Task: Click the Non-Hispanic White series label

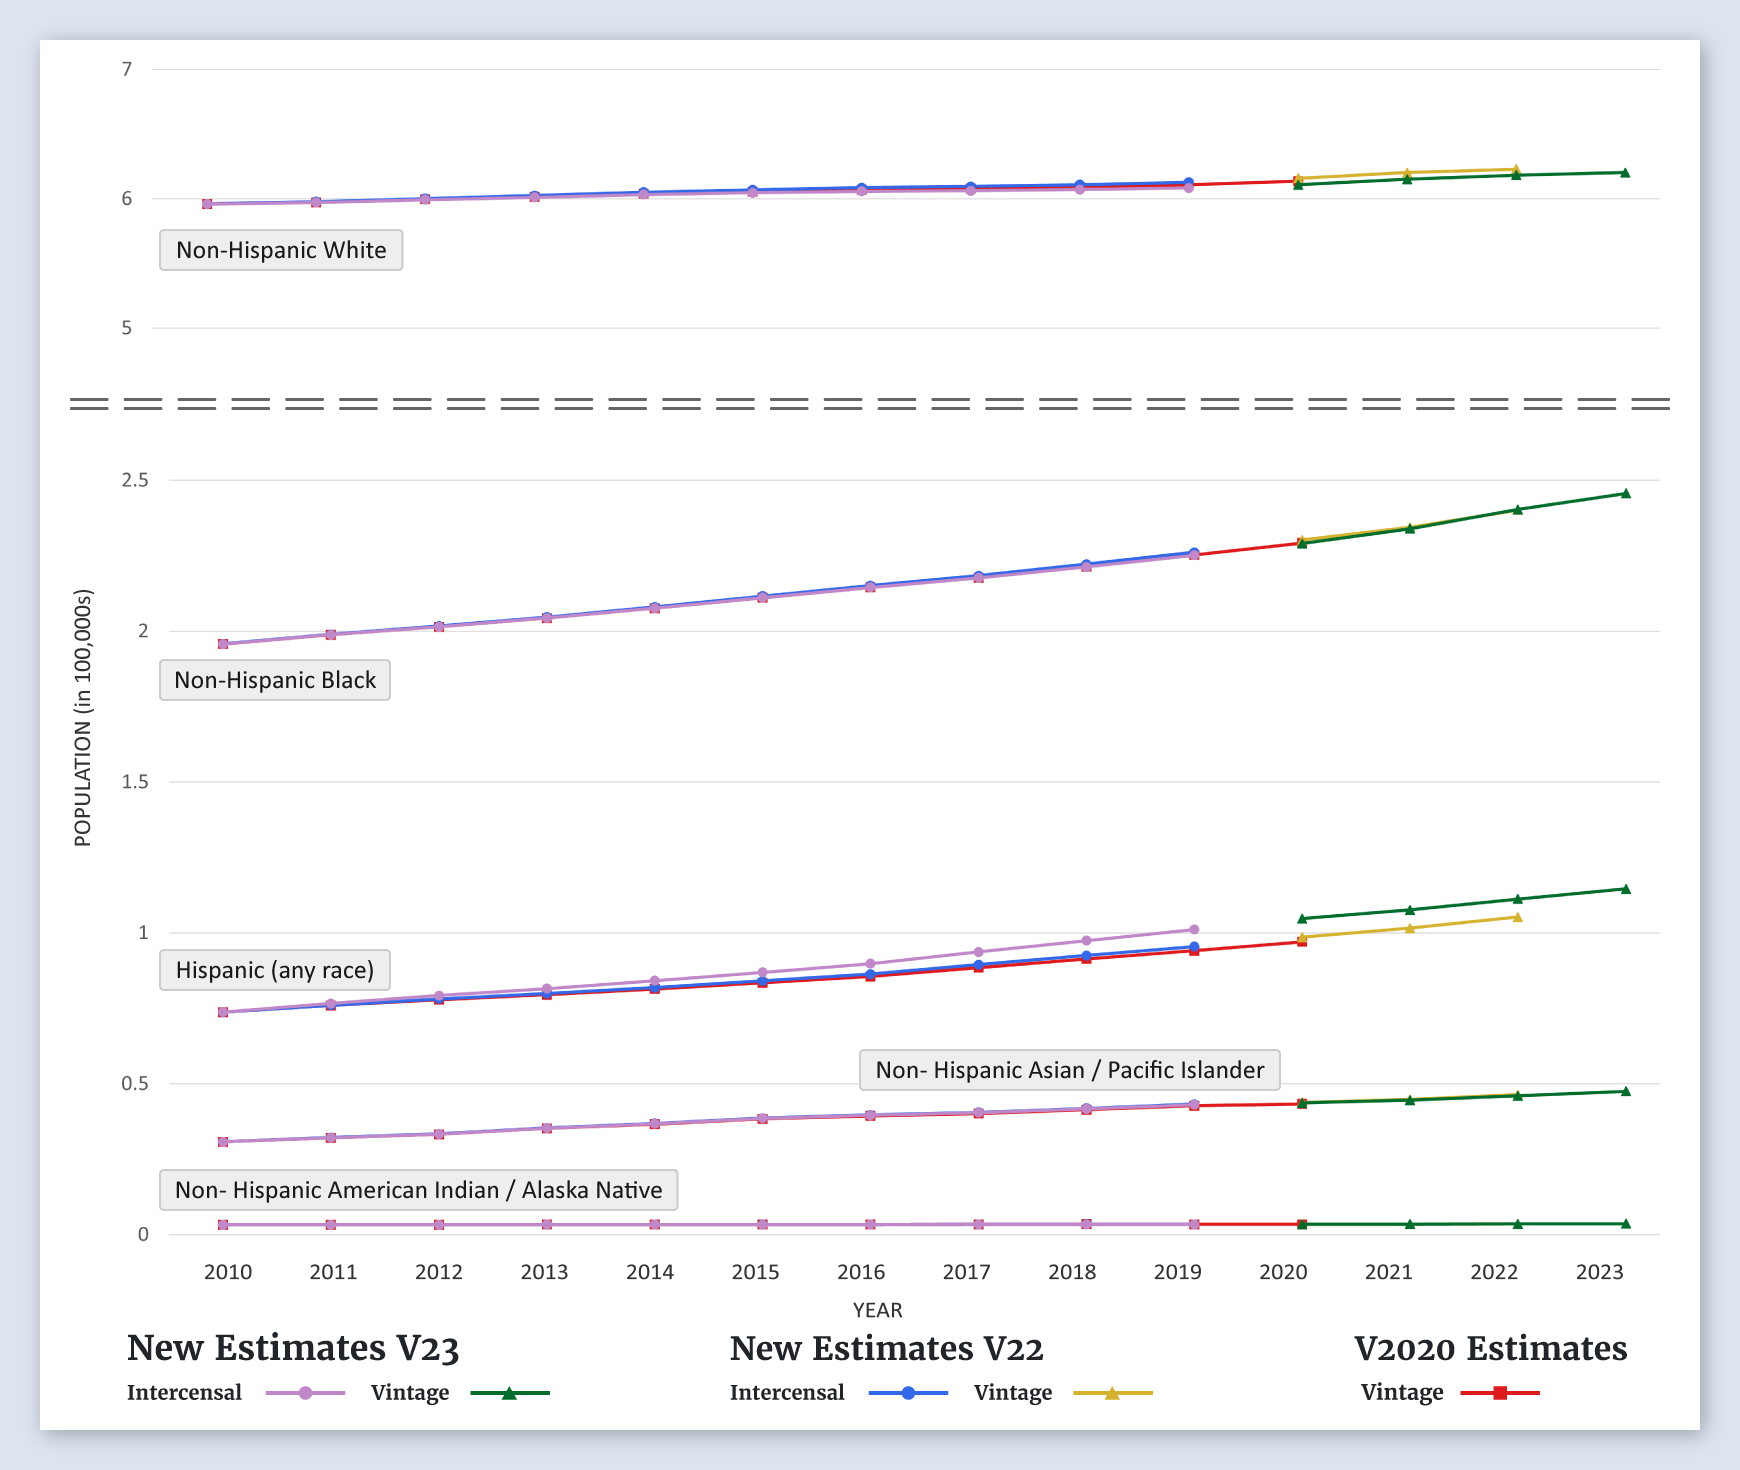Action: click(x=281, y=250)
